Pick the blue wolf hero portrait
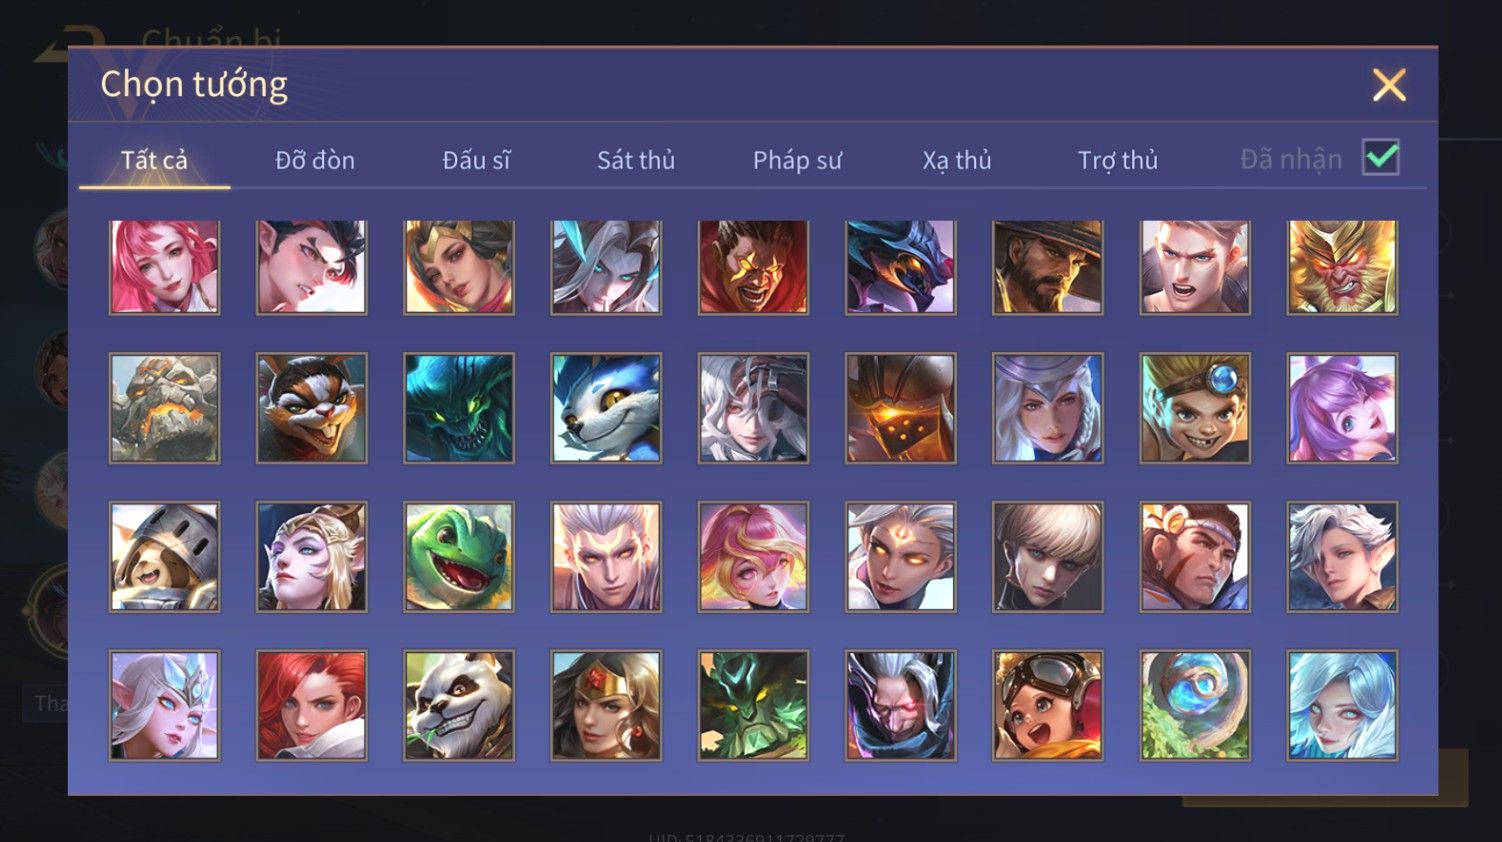Image resolution: width=1502 pixels, height=842 pixels. (606, 408)
